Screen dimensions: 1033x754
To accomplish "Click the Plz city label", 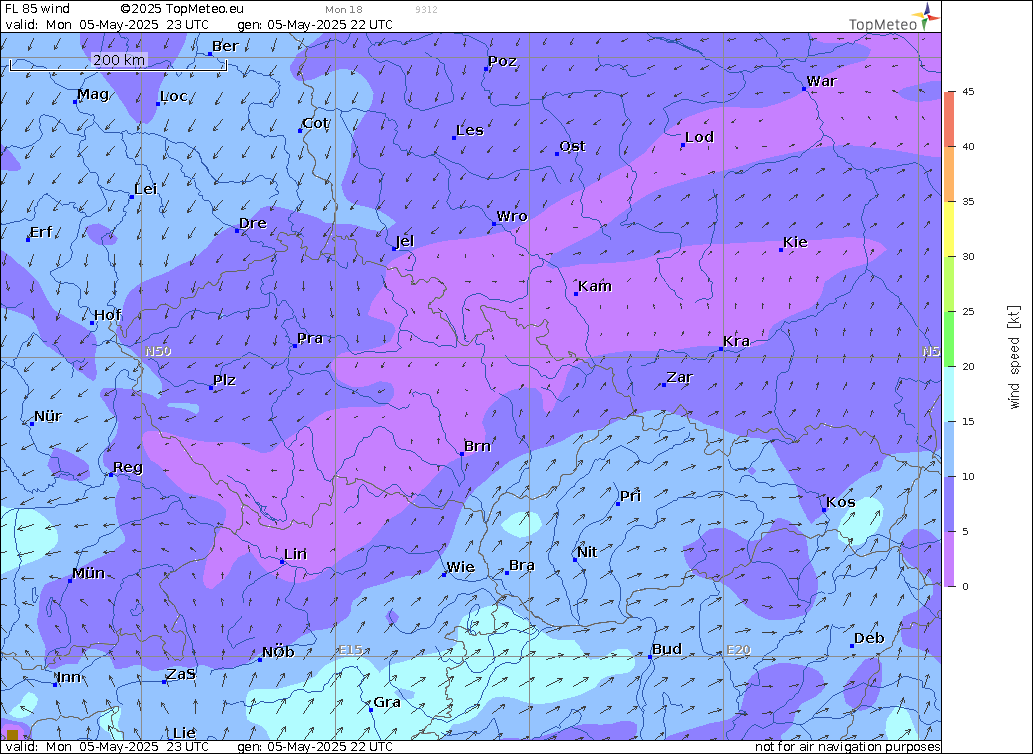I will tap(225, 380).
